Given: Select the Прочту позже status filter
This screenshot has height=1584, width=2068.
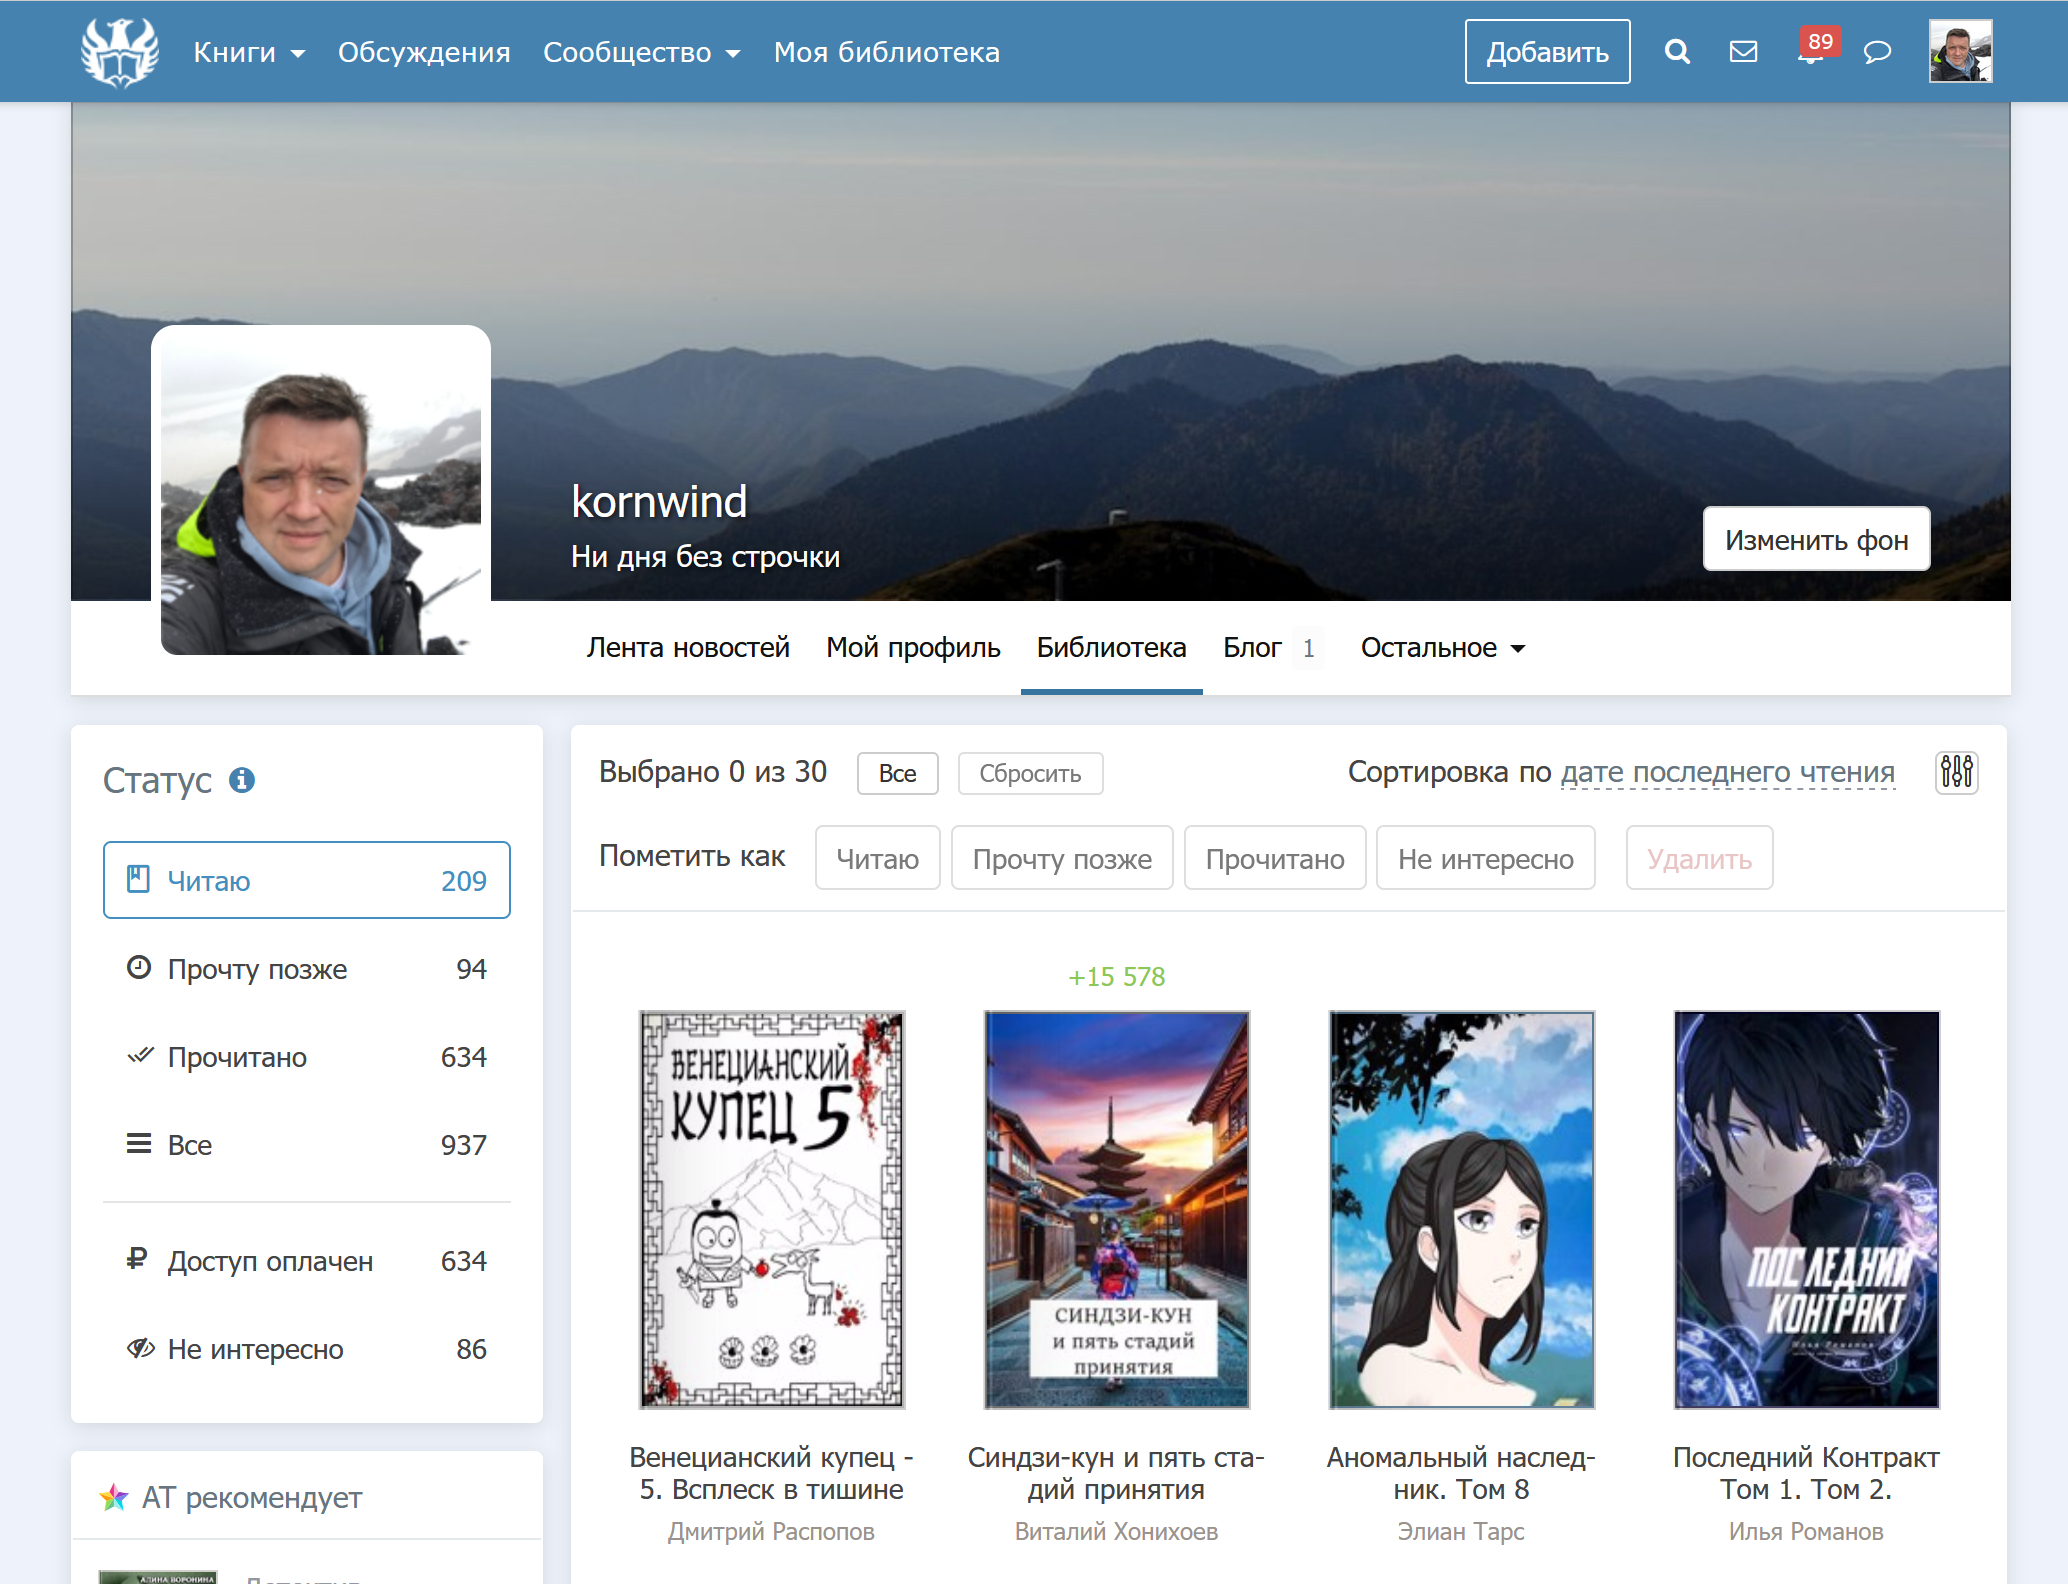Looking at the screenshot, I should (x=306, y=969).
